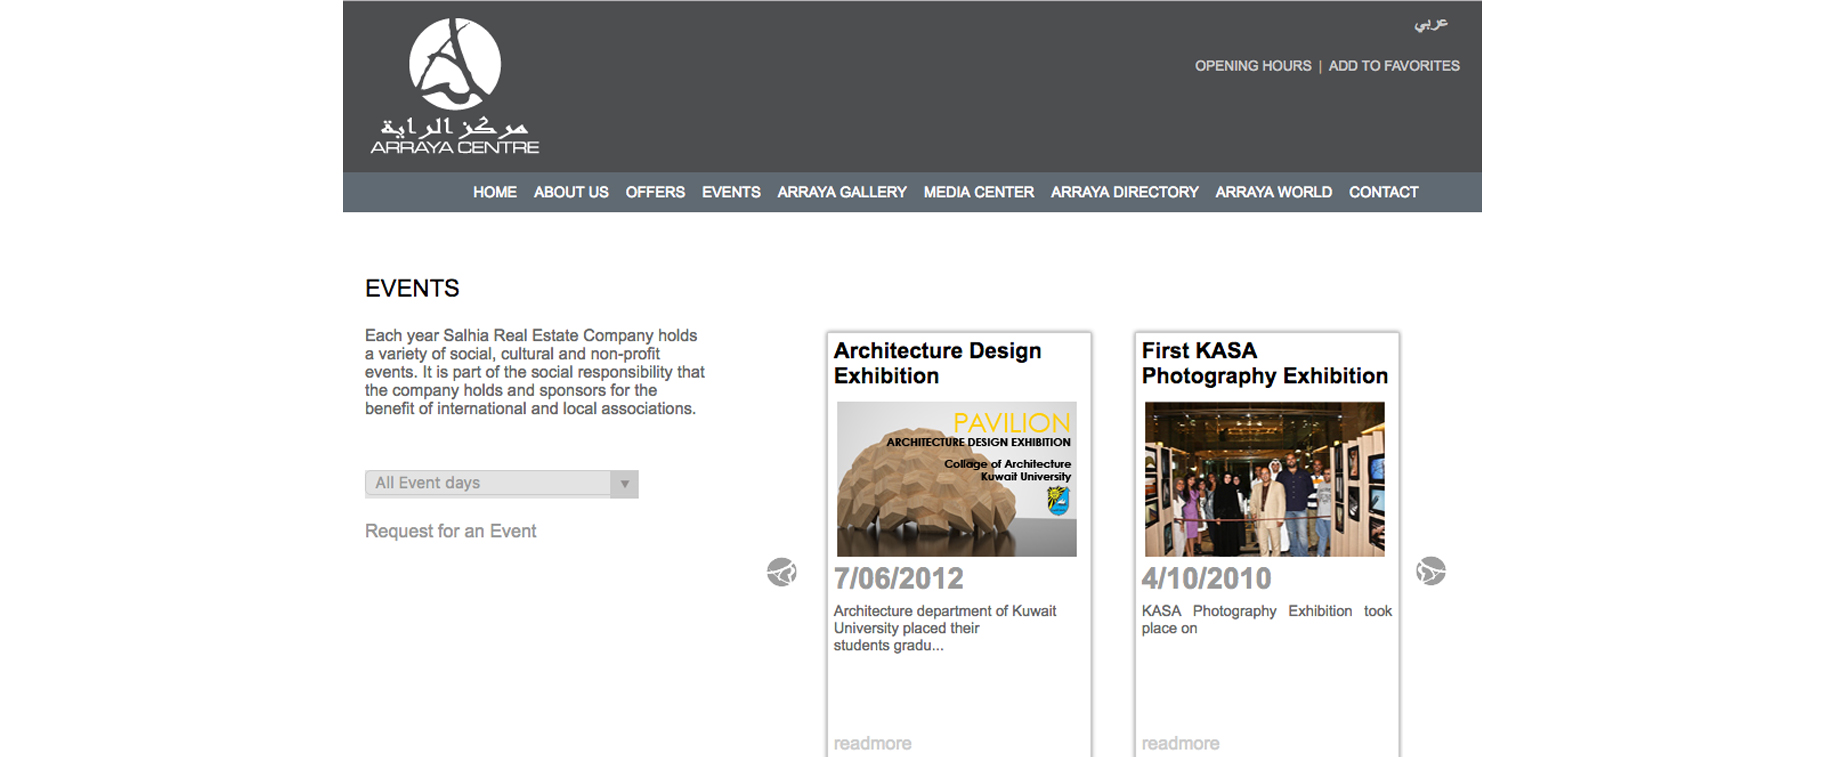The image size is (1823, 757).
Task: Go to HOME in navigation bar
Action: [x=495, y=192]
